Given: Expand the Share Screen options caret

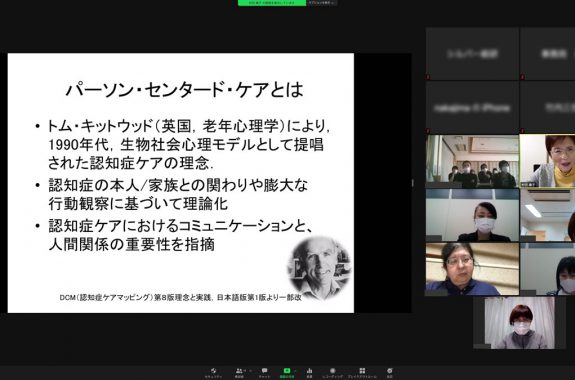Looking at the screenshot, I should click(296, 371).
